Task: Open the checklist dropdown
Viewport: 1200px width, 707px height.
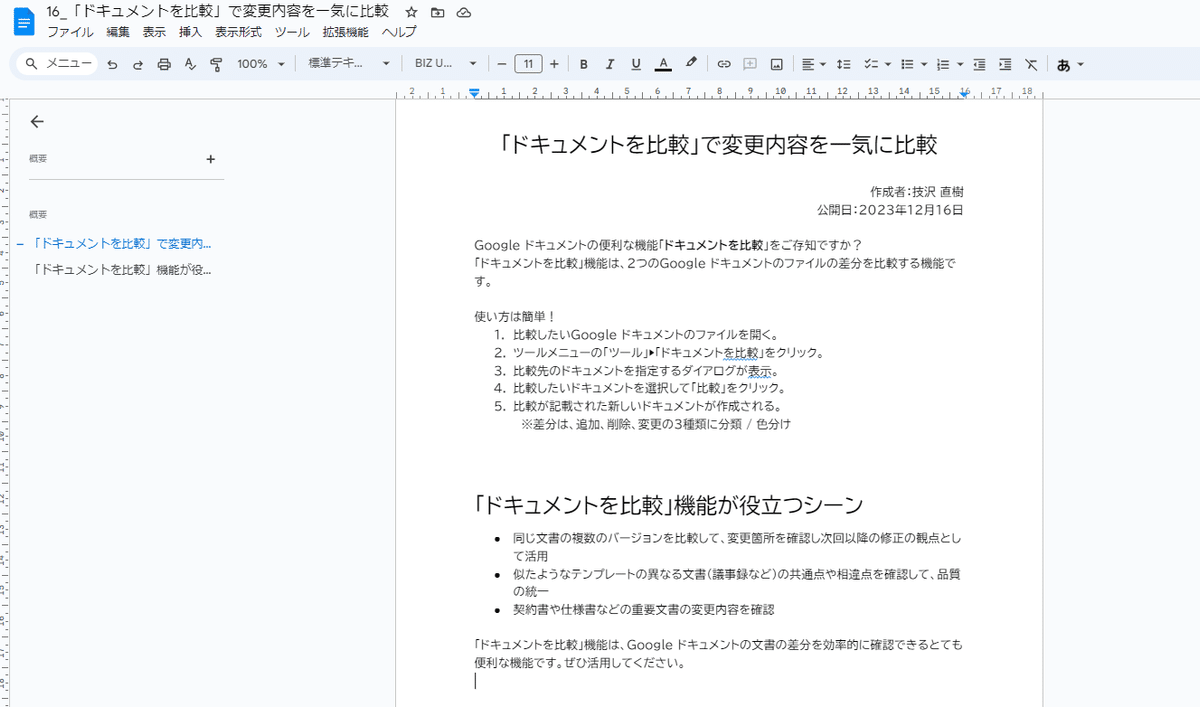Action: click(x=876, y=64)
